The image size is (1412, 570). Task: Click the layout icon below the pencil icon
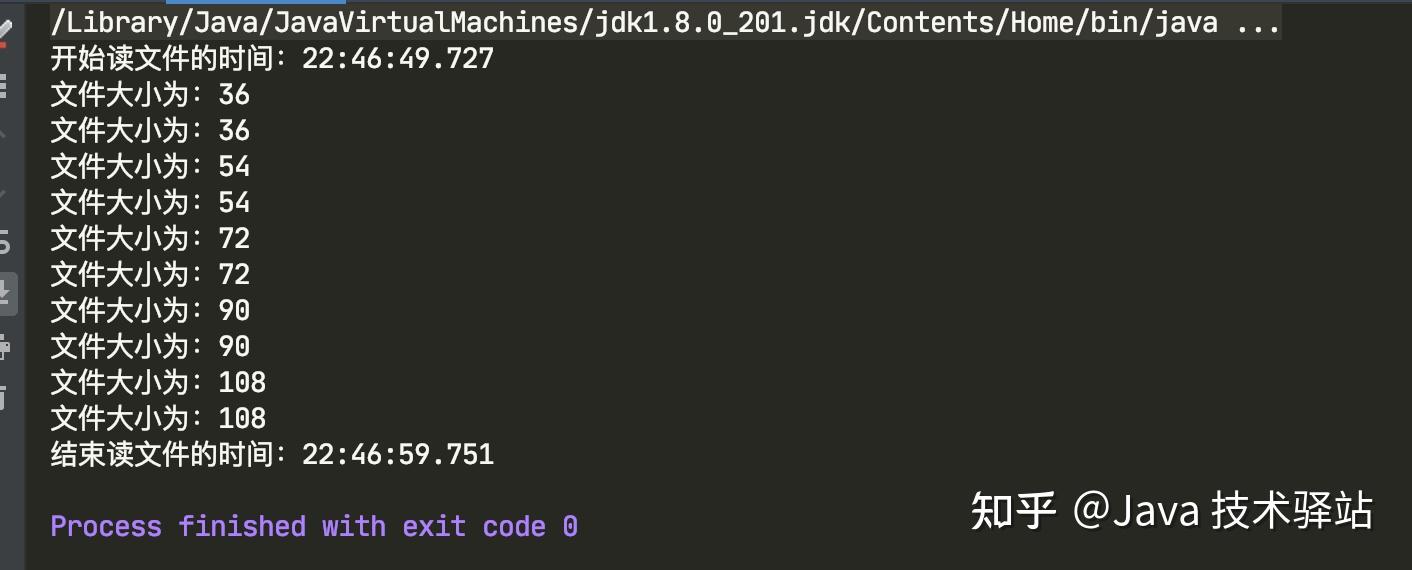[x=4, y=85]
